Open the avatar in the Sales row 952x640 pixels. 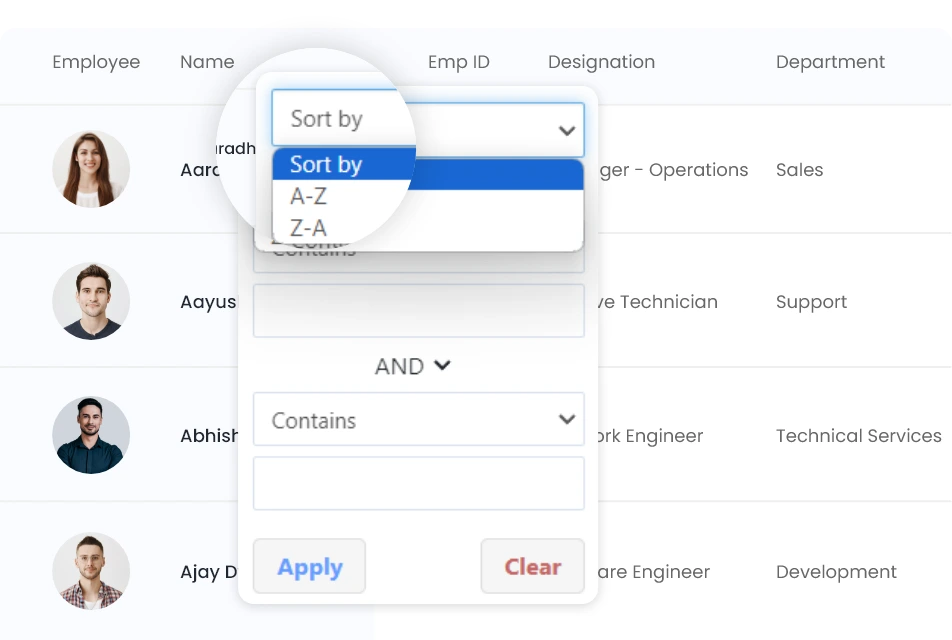coord(91,169)
